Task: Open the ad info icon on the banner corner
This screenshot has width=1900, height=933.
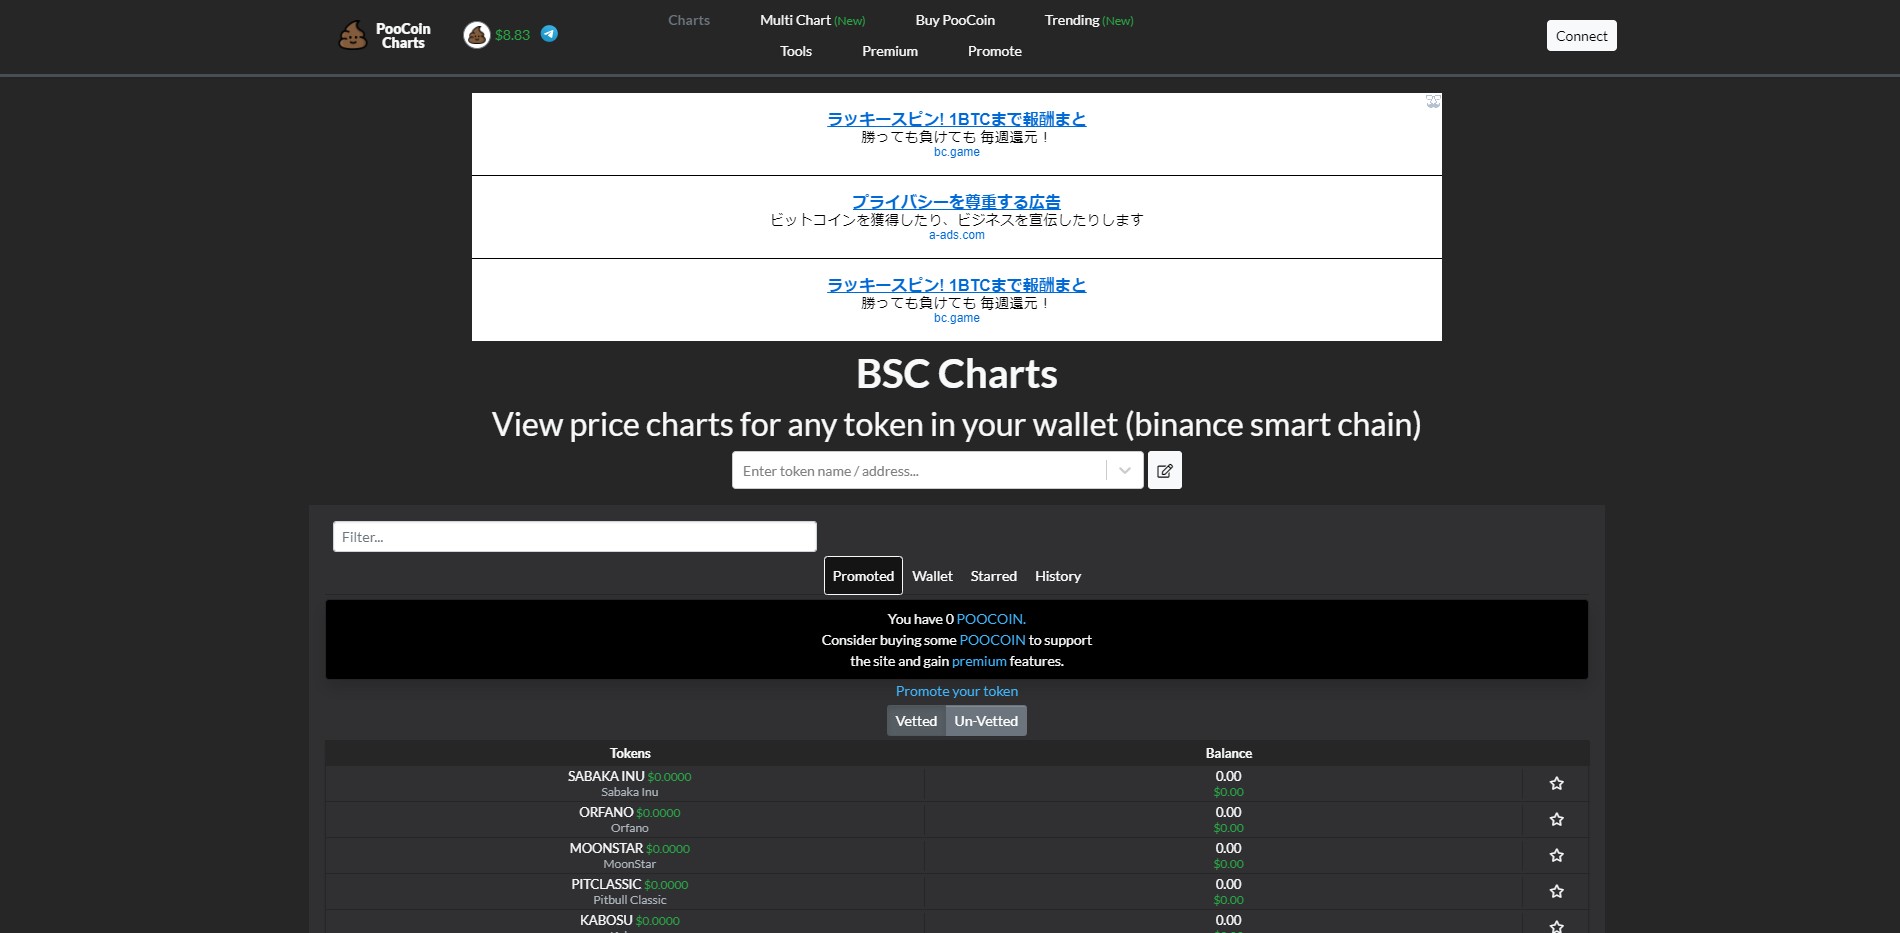Action: 1433,101
